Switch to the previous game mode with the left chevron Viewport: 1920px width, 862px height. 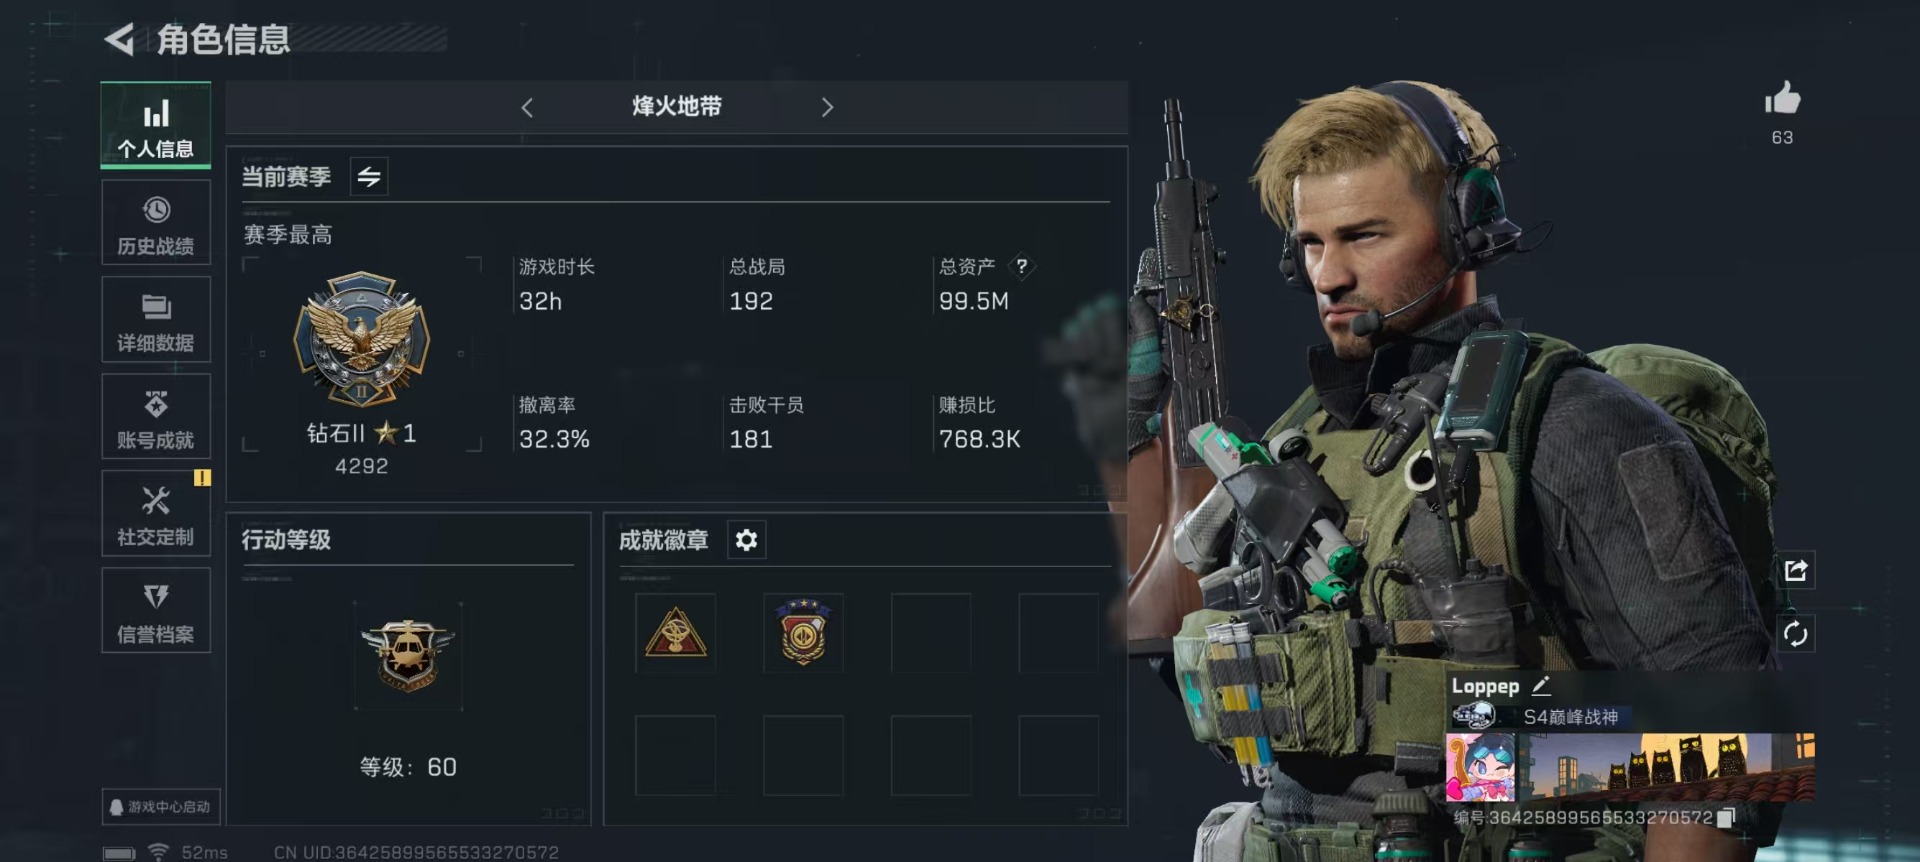tap(527, 107)
